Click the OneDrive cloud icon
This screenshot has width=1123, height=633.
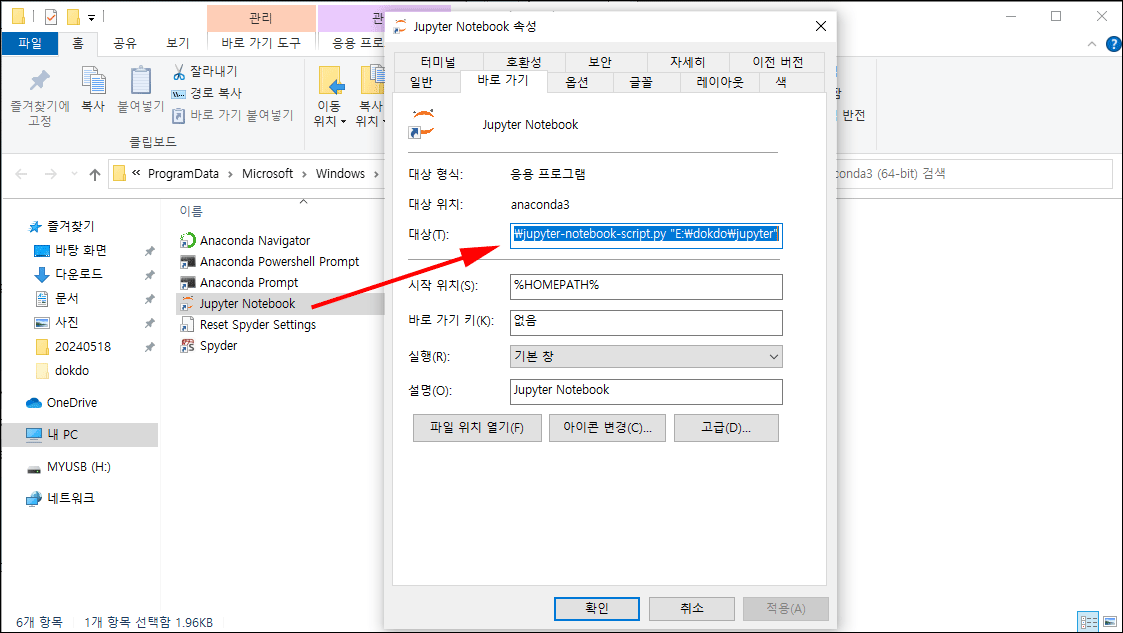(34, 402)
